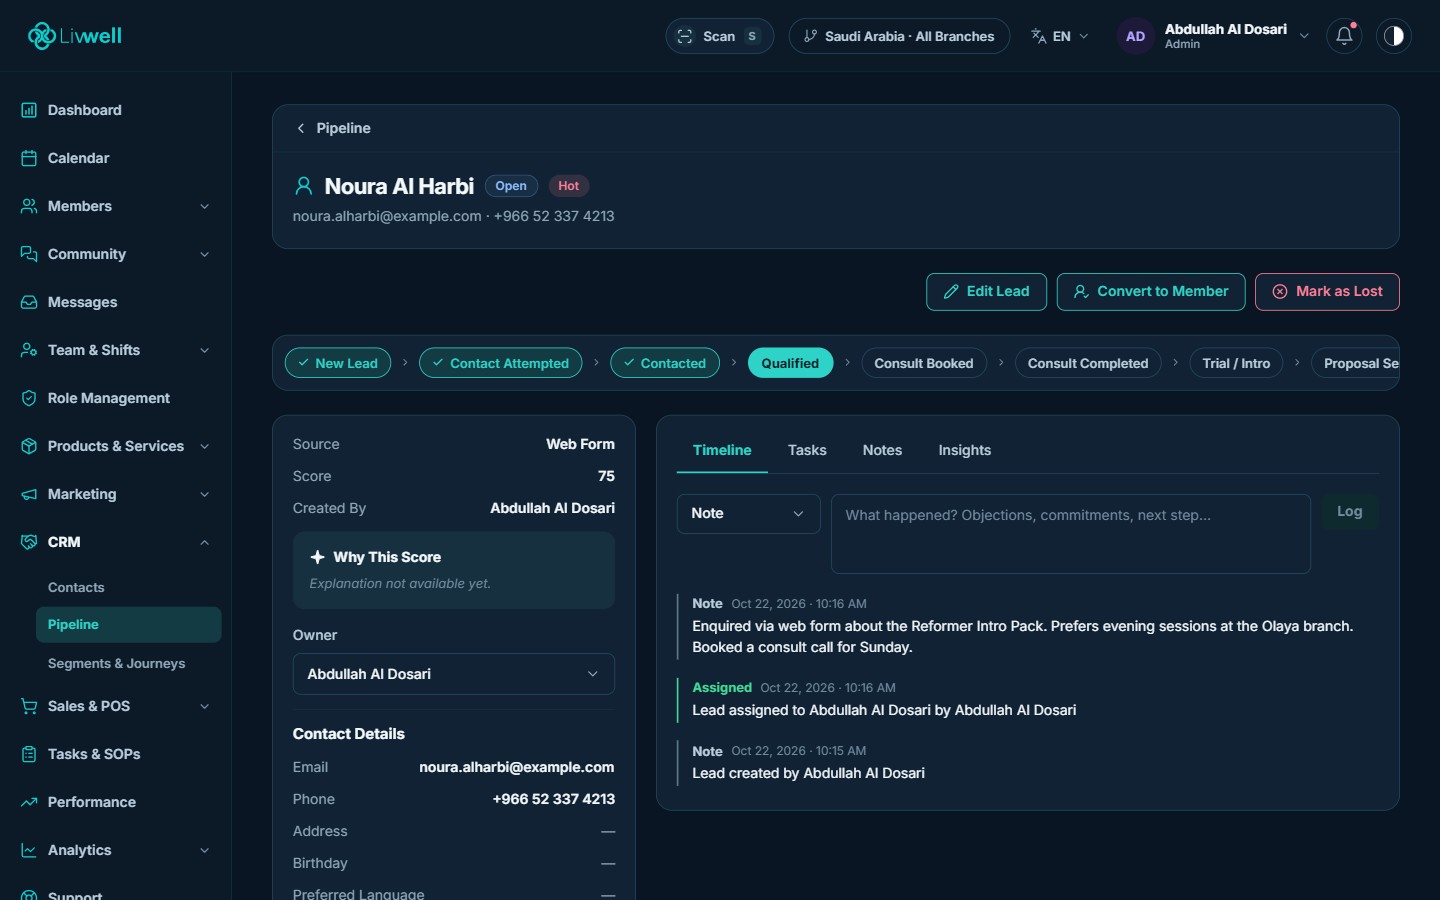The width and height of the screenshot is (1440, 900).
Task: Switch to the Notes tab
Action: coord(882,450)
